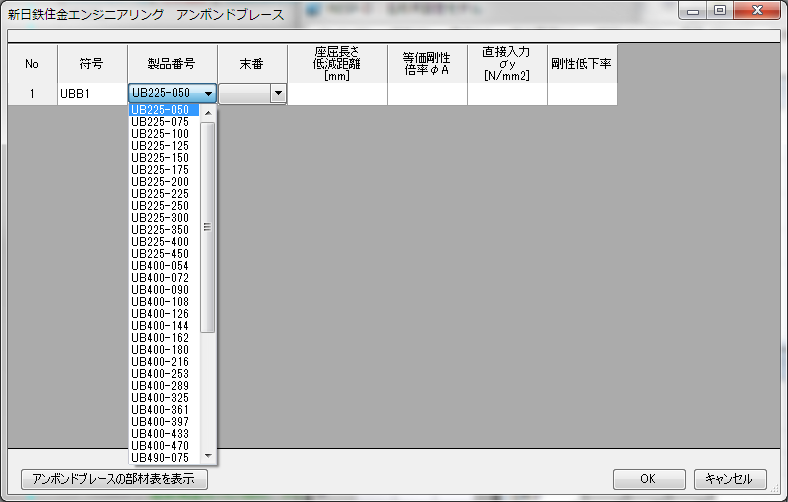Viewport: 788px width, 502px height.
Task: Click the dropdown list scroll-up arrow
Action: pyautogui.click(x=208, y=113)
